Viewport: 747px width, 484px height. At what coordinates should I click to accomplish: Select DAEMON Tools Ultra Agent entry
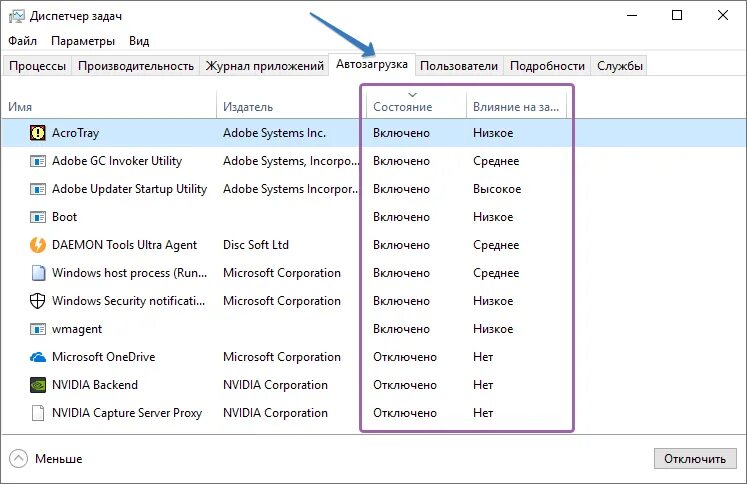coord(124,245)
